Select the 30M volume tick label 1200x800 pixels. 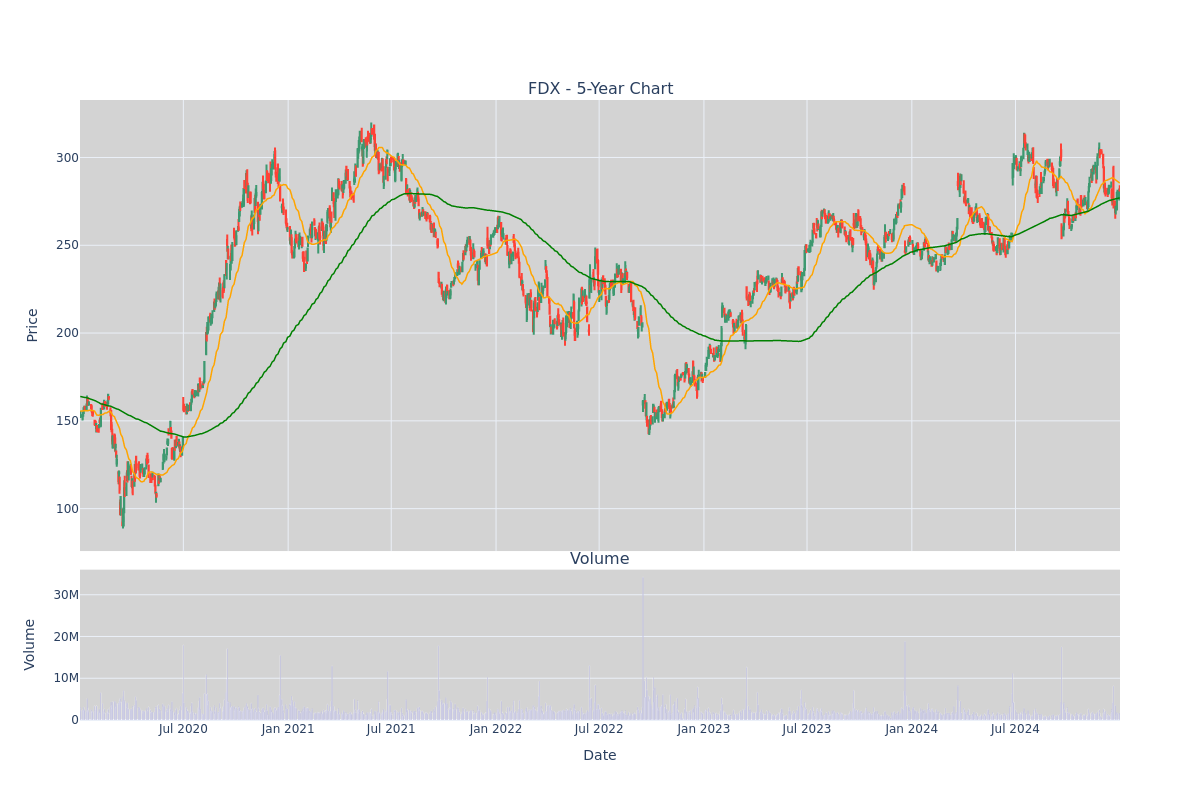pyautogui.click(x=66, y=595)
